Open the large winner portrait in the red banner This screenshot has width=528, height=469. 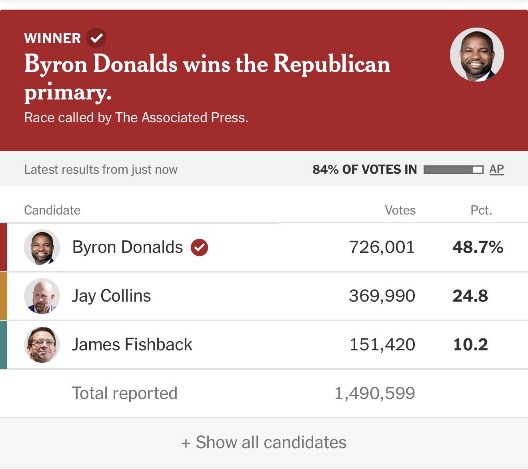[x=477, y=55]
